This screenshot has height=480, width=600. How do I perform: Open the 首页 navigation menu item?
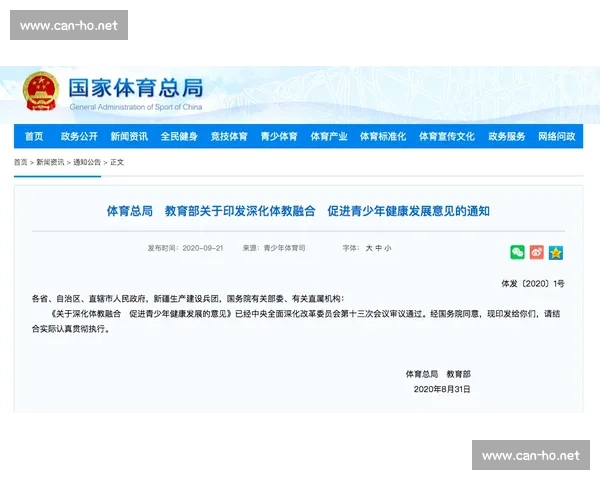click(x=34, y=136)
